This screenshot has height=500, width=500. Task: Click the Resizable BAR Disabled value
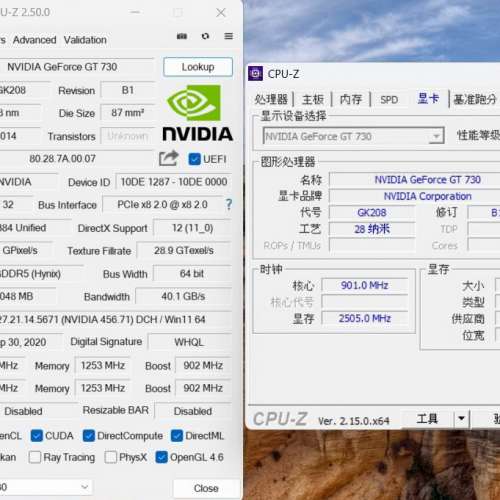193,411
